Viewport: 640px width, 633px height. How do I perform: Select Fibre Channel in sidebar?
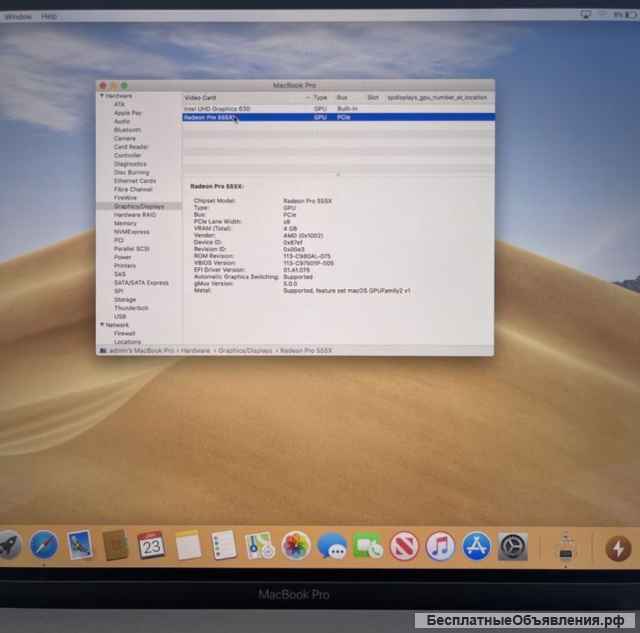click(x=133, y=189)
